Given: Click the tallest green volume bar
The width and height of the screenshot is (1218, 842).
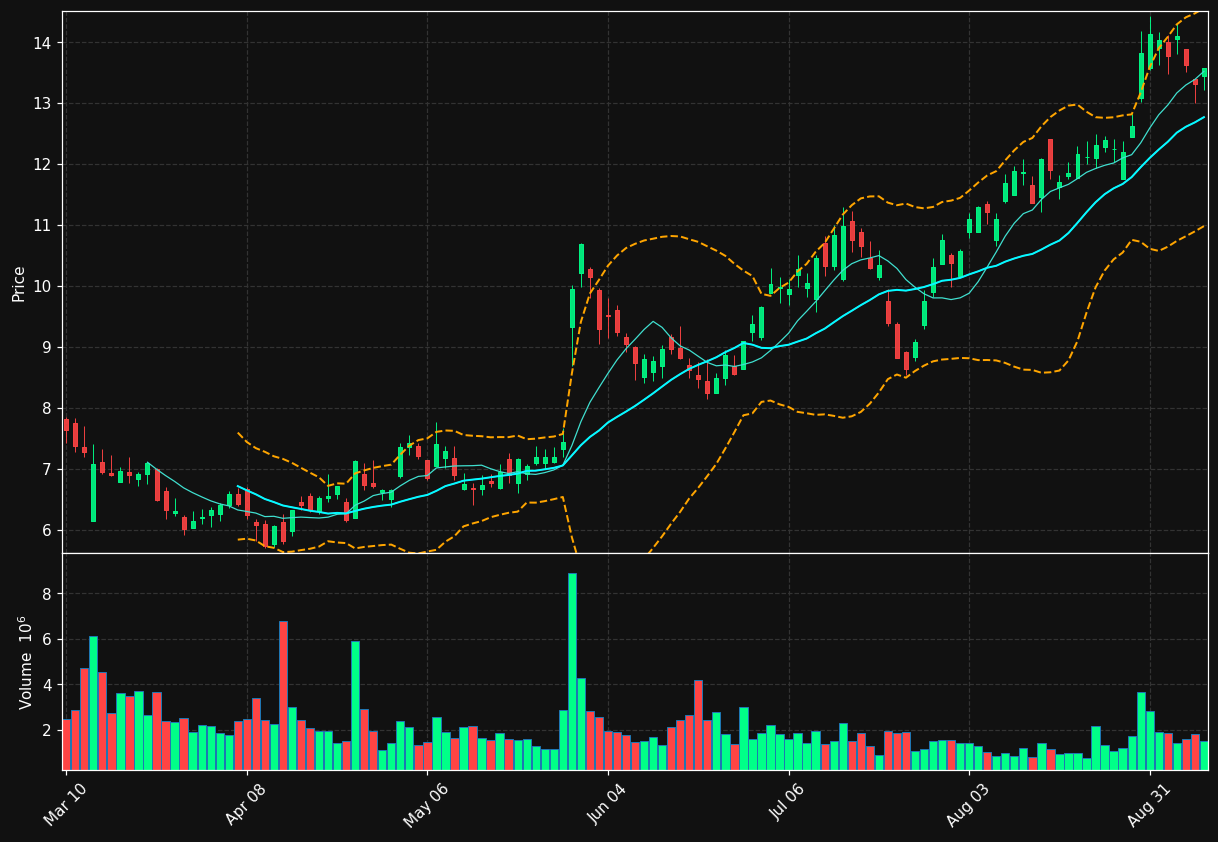Looking at the screenshot, I should coord(572,671).
